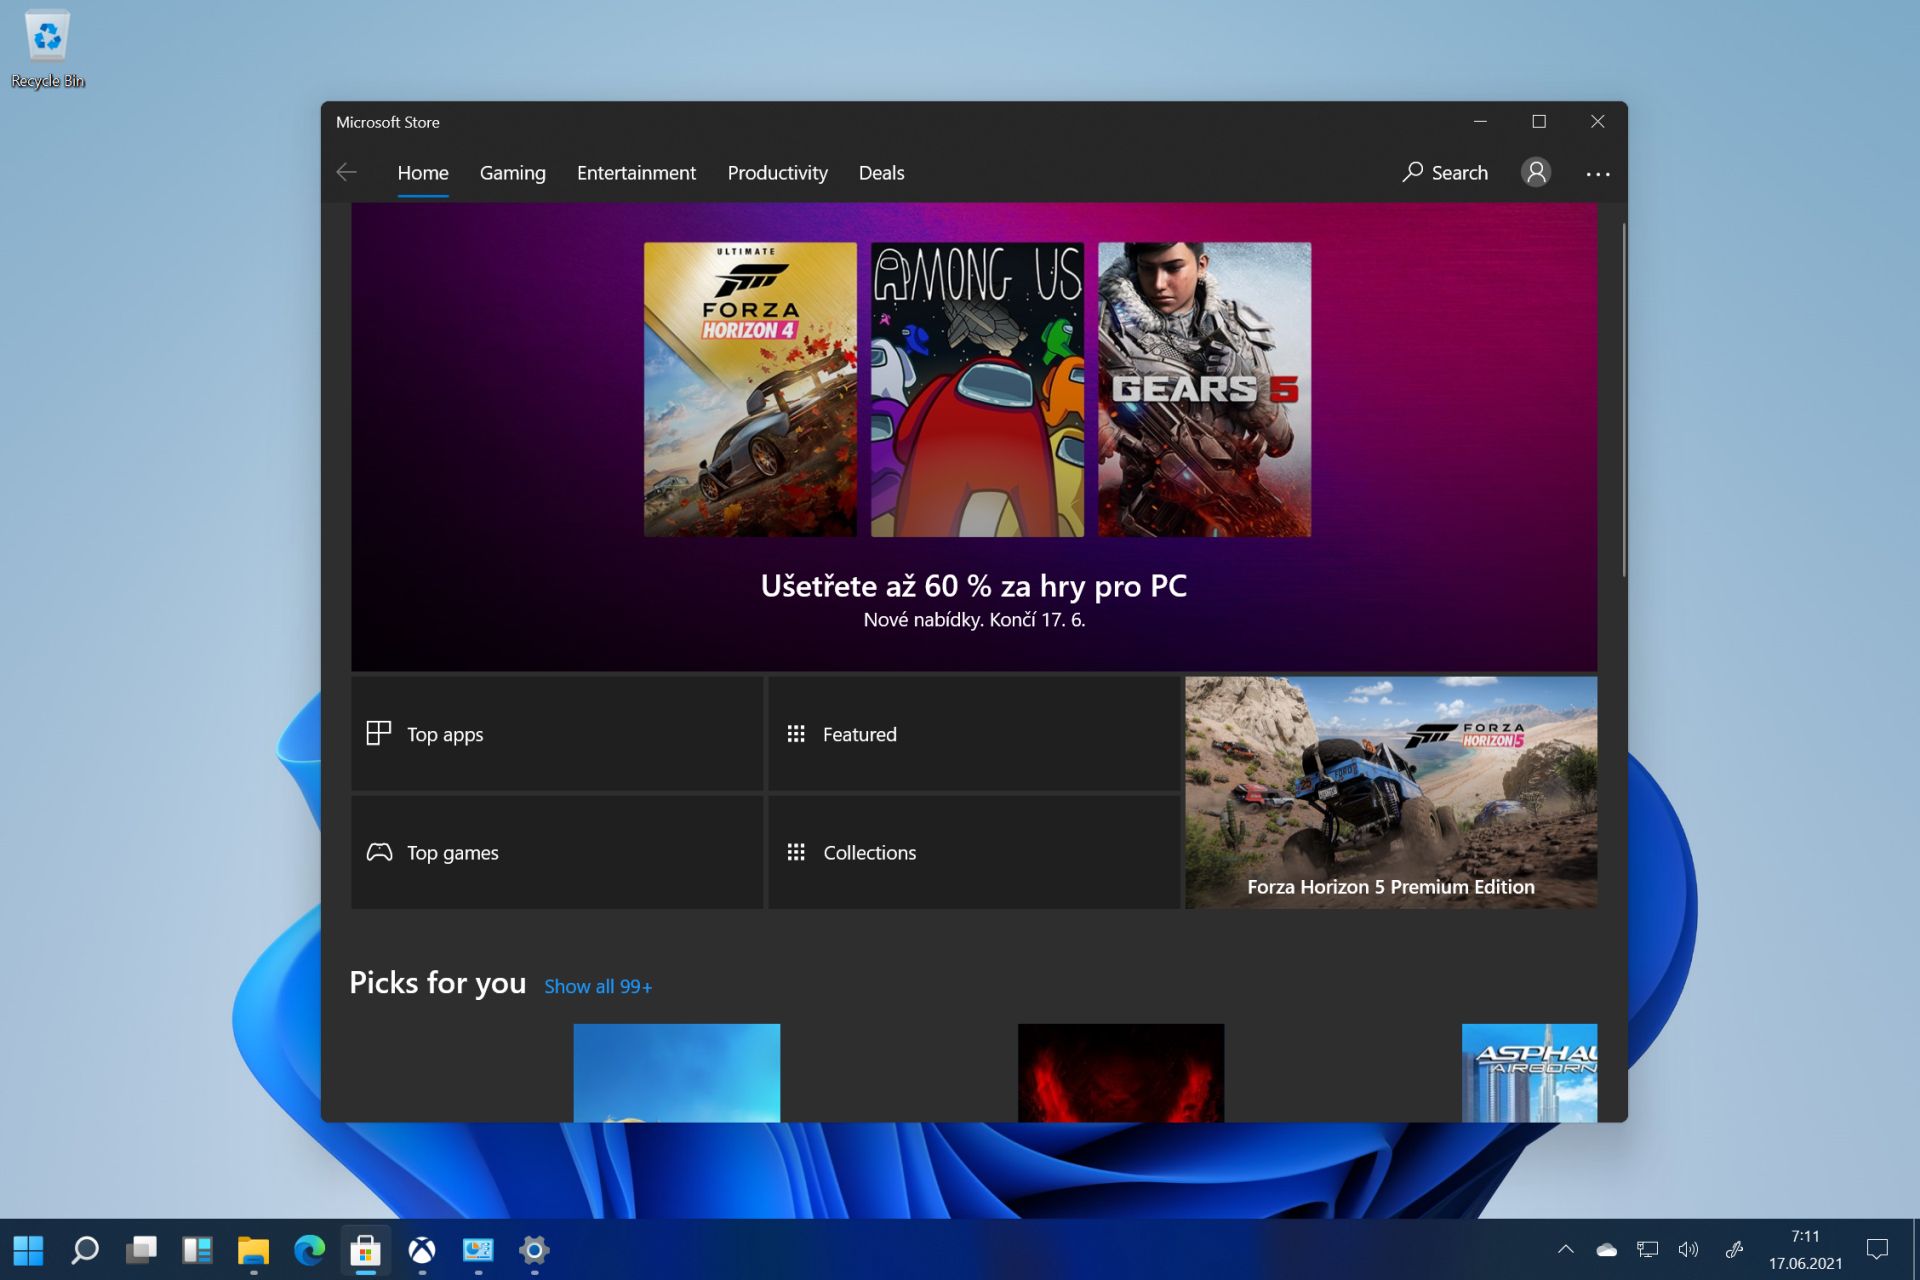Switch to the Gaming tab
The width and height of the screenshot is (1920, 1280).
pos(512,172)
